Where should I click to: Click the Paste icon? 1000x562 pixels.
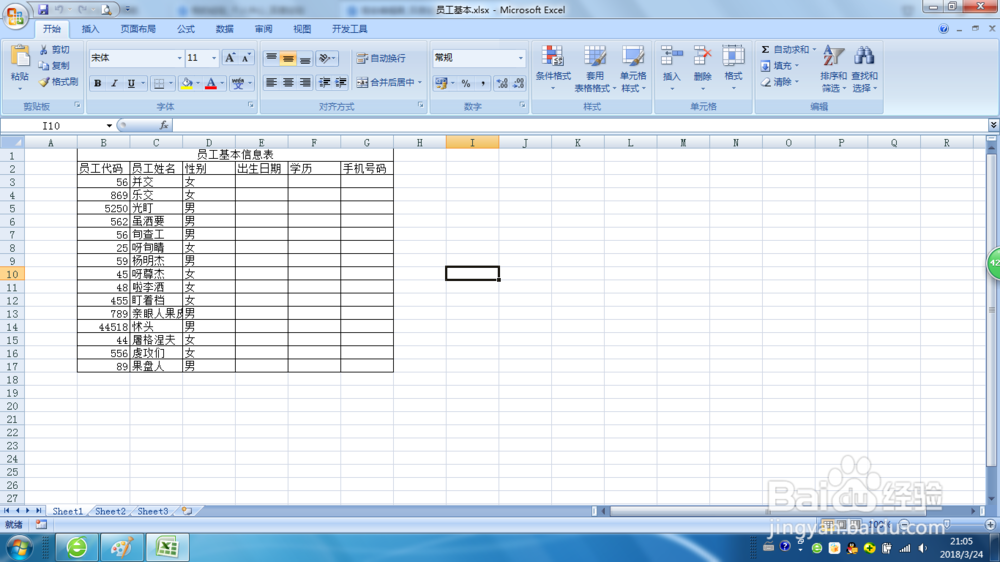point(20,58)
